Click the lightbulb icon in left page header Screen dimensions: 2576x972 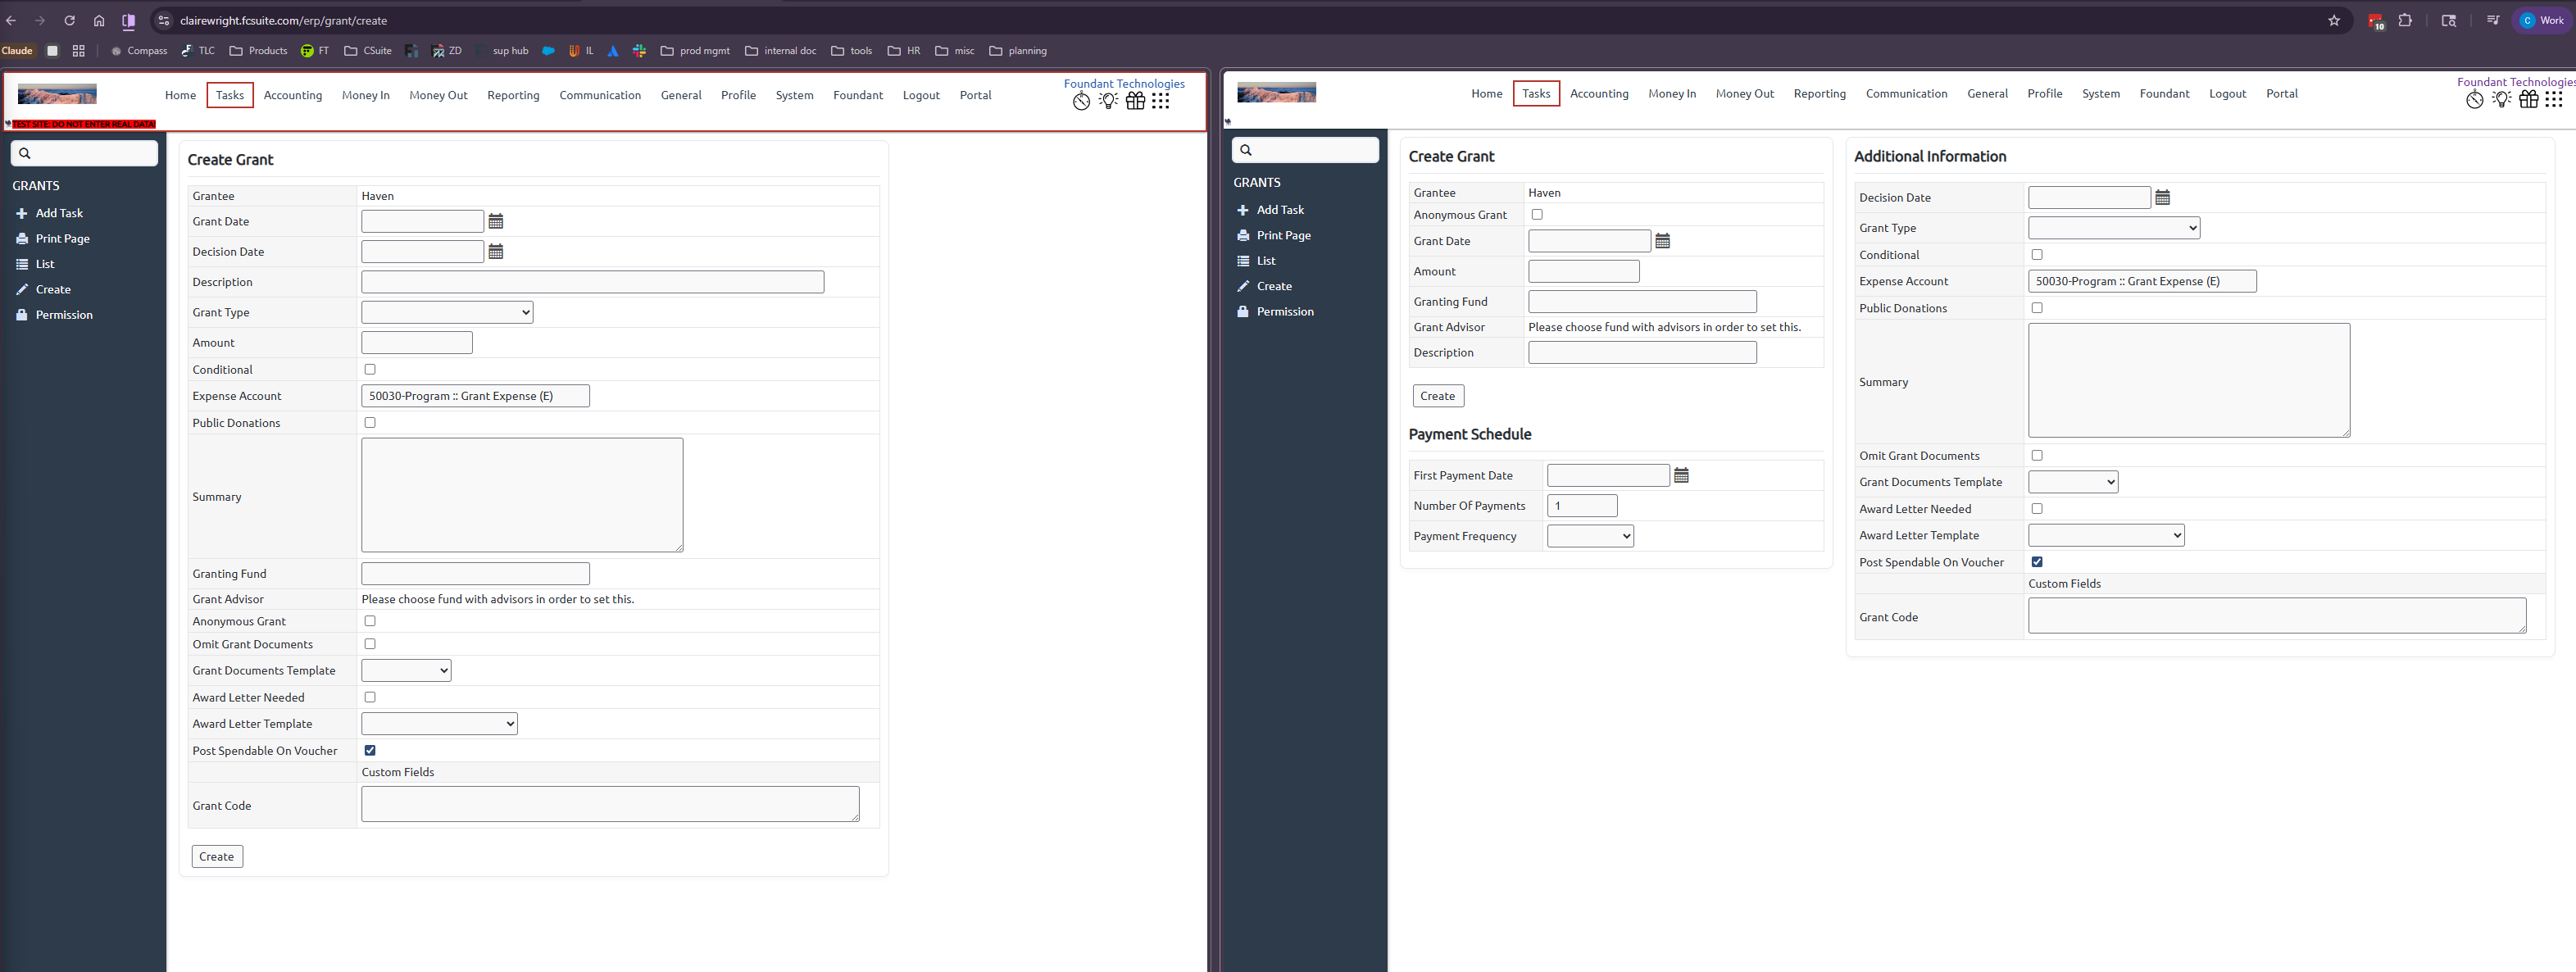[1108, 101]
